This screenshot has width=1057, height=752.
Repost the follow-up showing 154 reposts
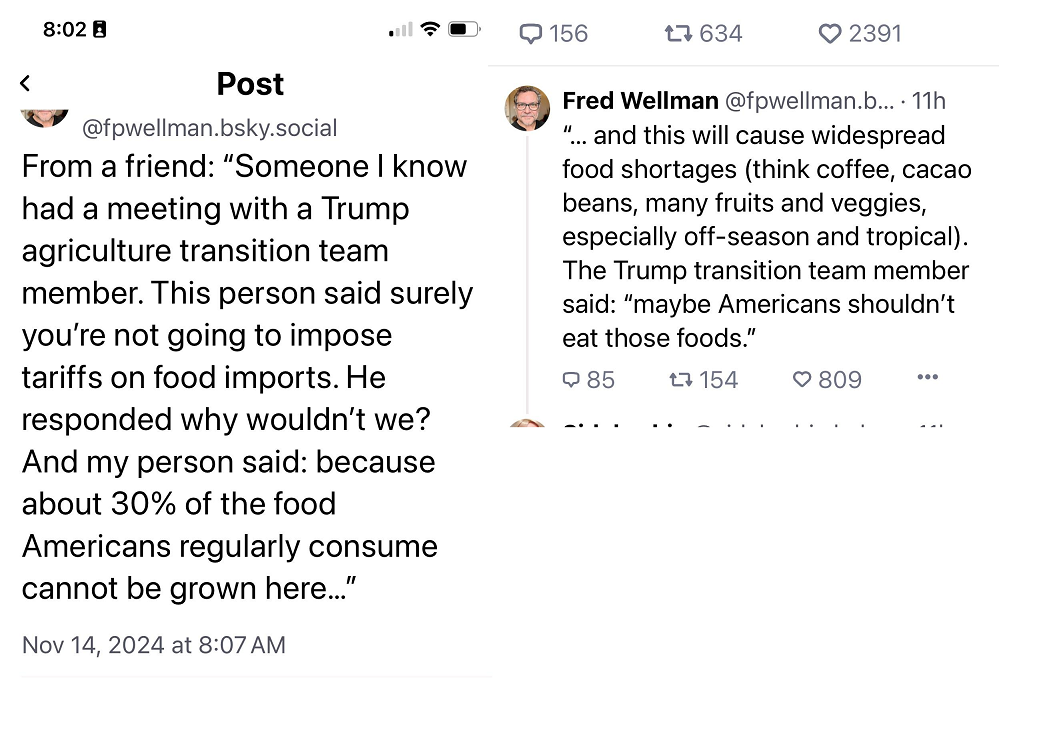[x=703, y=379]
